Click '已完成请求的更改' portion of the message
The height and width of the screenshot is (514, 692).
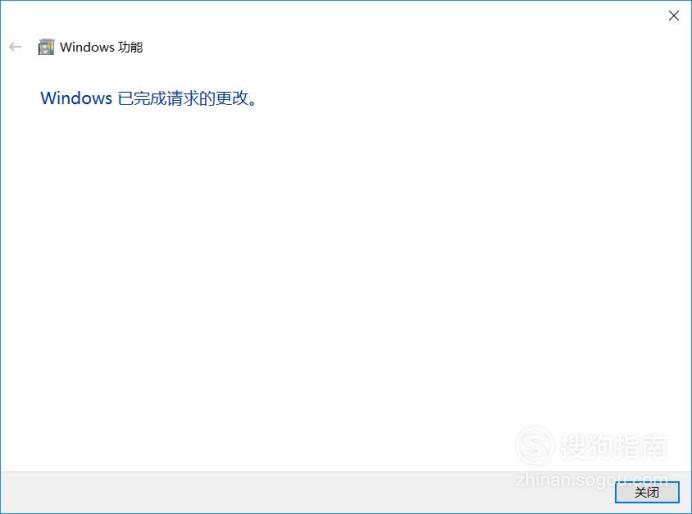[x=183, y=98]
